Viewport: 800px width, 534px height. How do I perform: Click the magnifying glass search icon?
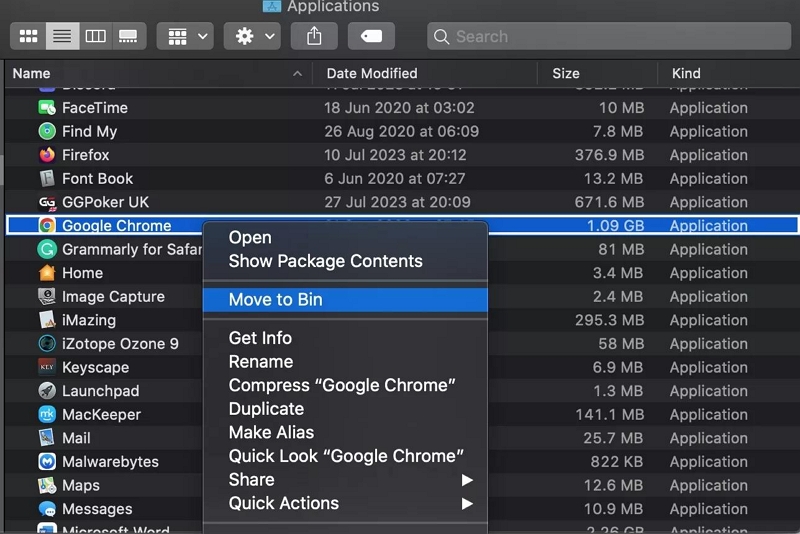441,37
